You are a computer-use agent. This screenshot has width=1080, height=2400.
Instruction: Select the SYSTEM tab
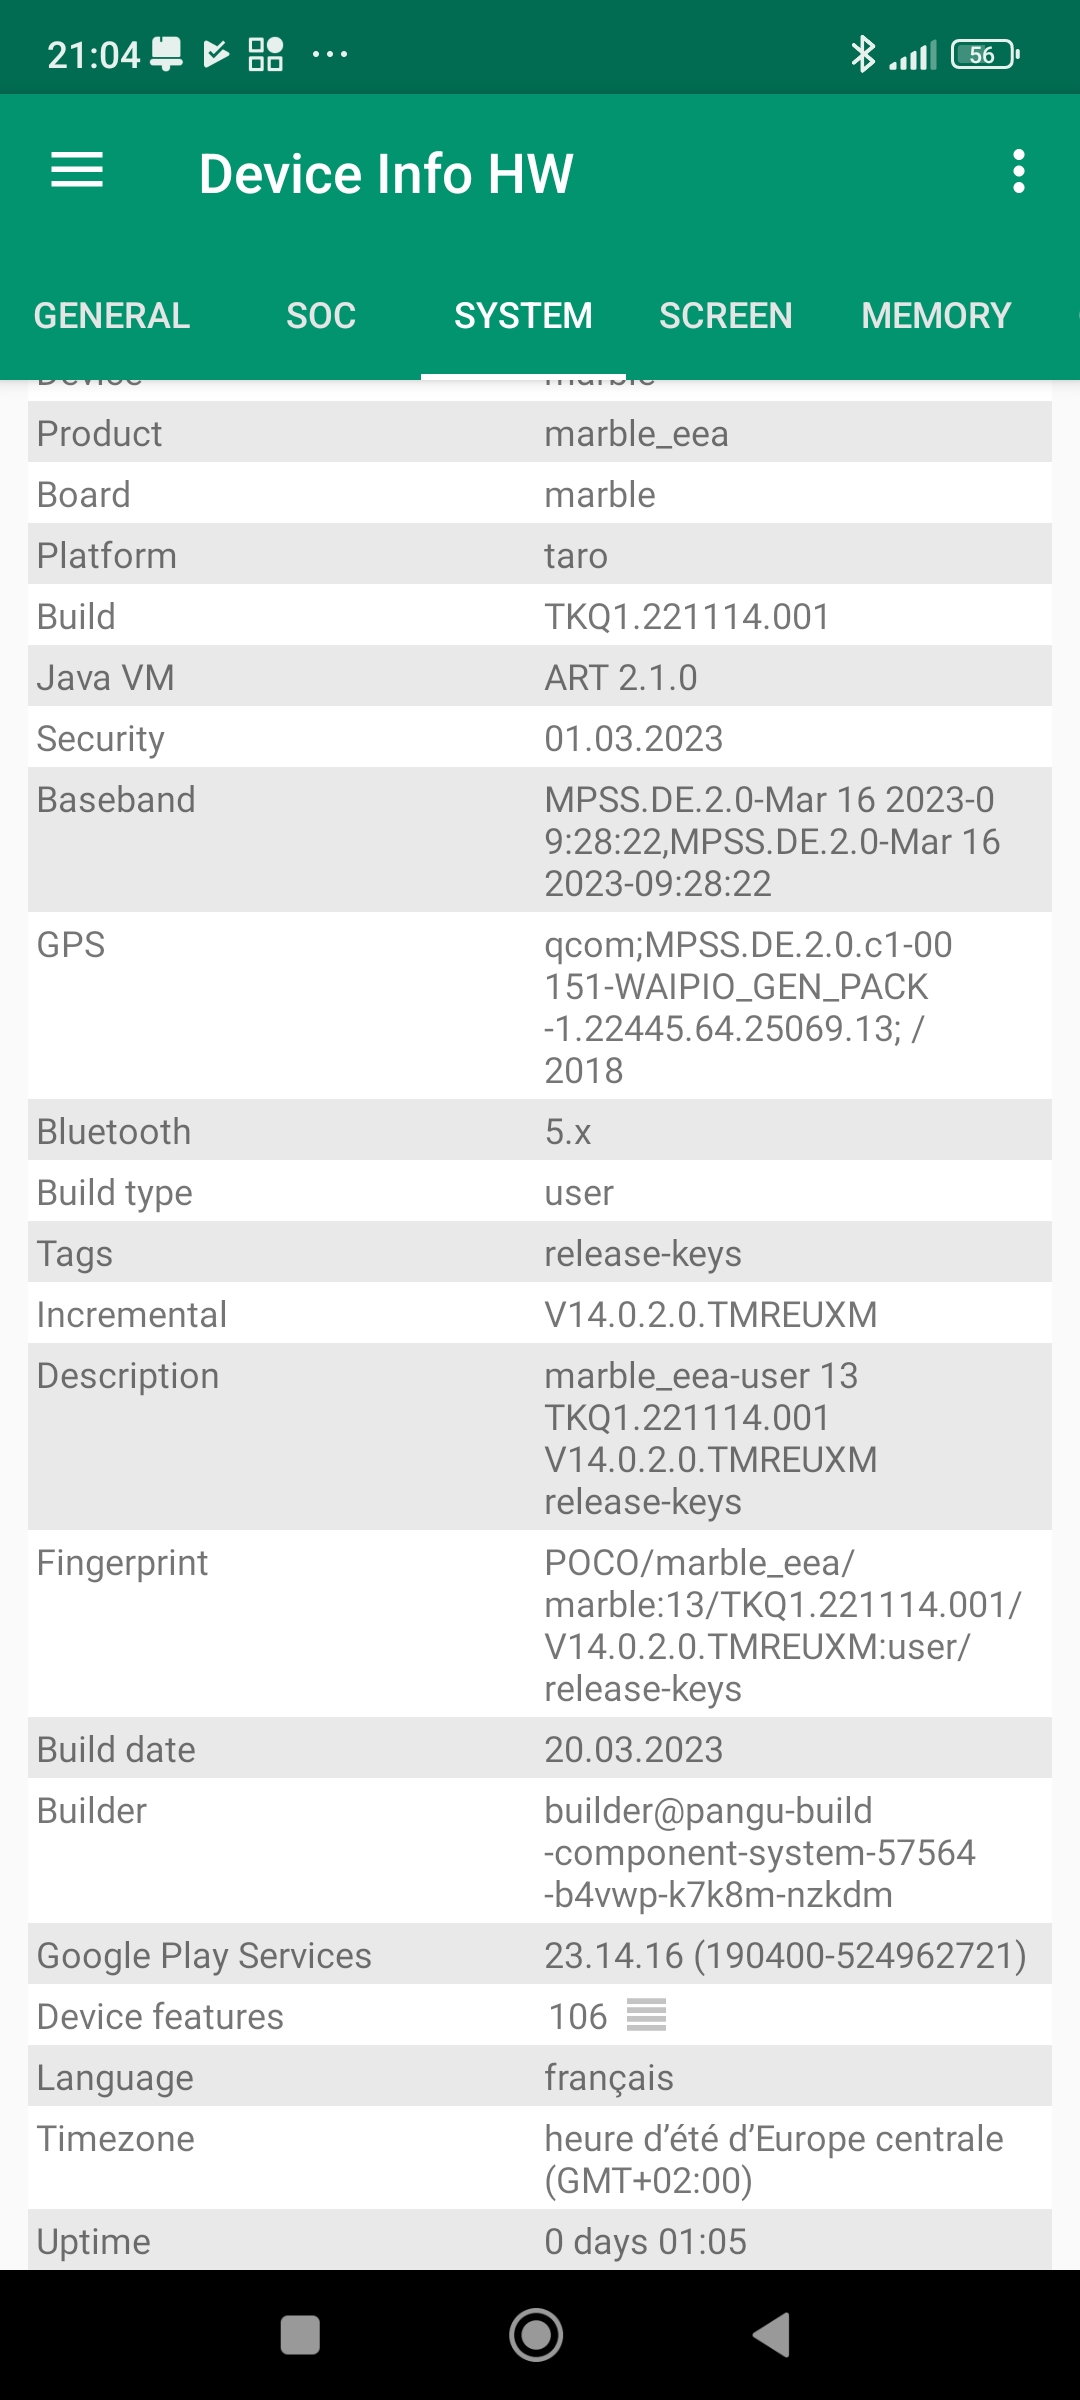click(523, 316)
